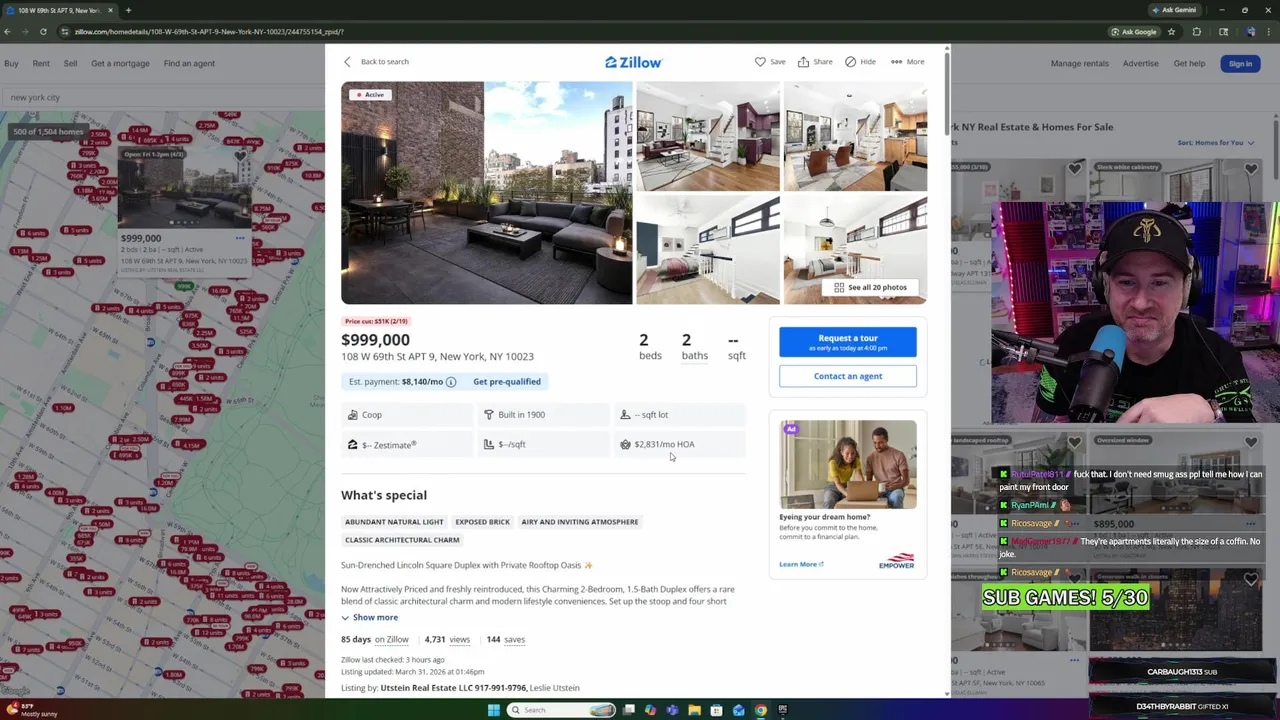
Task: Hide this listing with the Hide icon
Action: click(x=850, y=62)
